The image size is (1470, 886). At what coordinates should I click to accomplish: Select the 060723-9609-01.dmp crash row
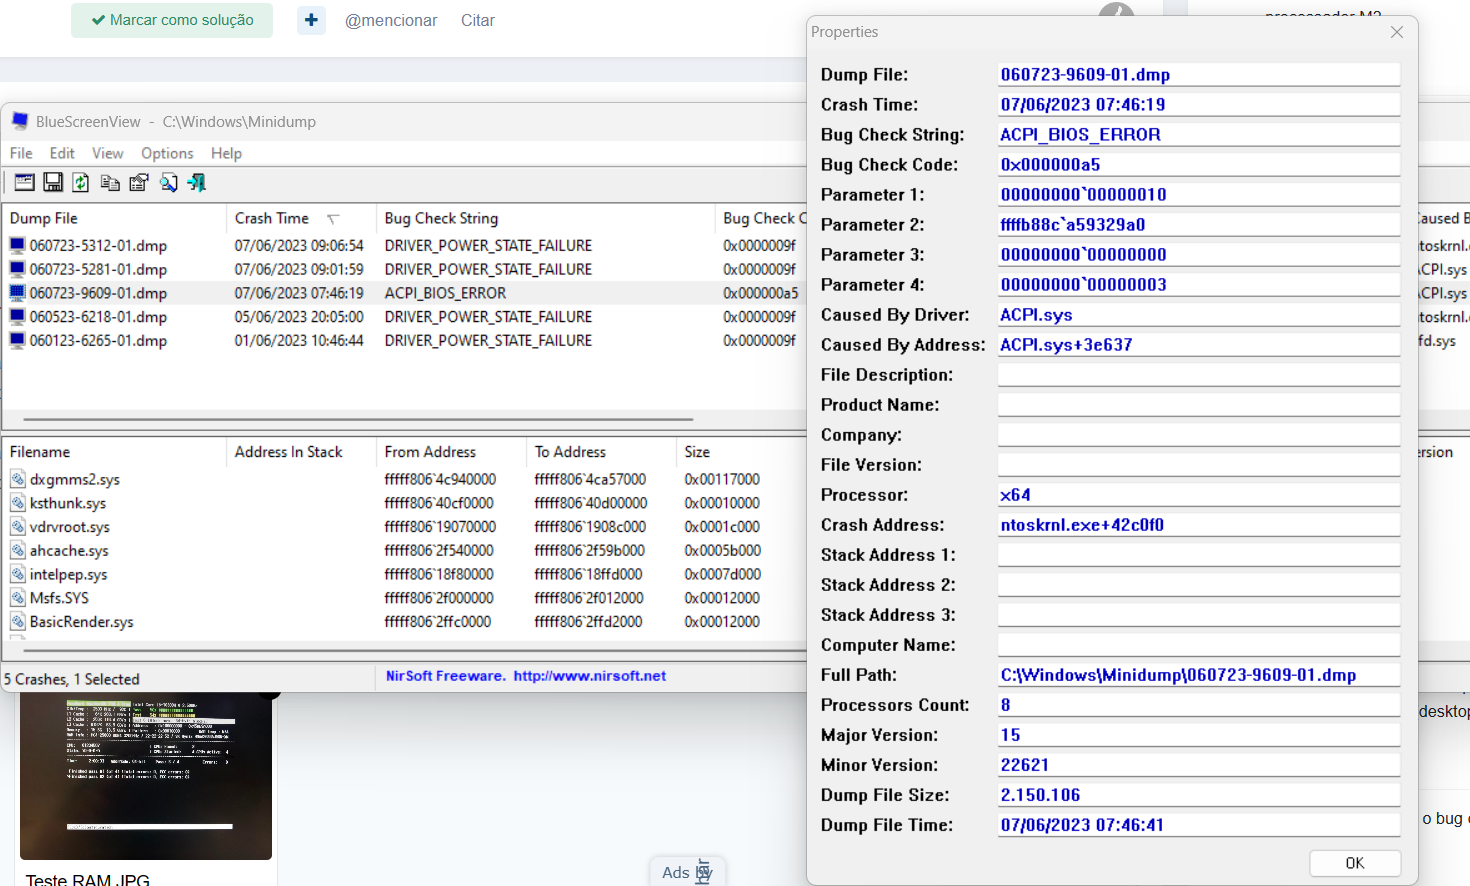point(404,293)
